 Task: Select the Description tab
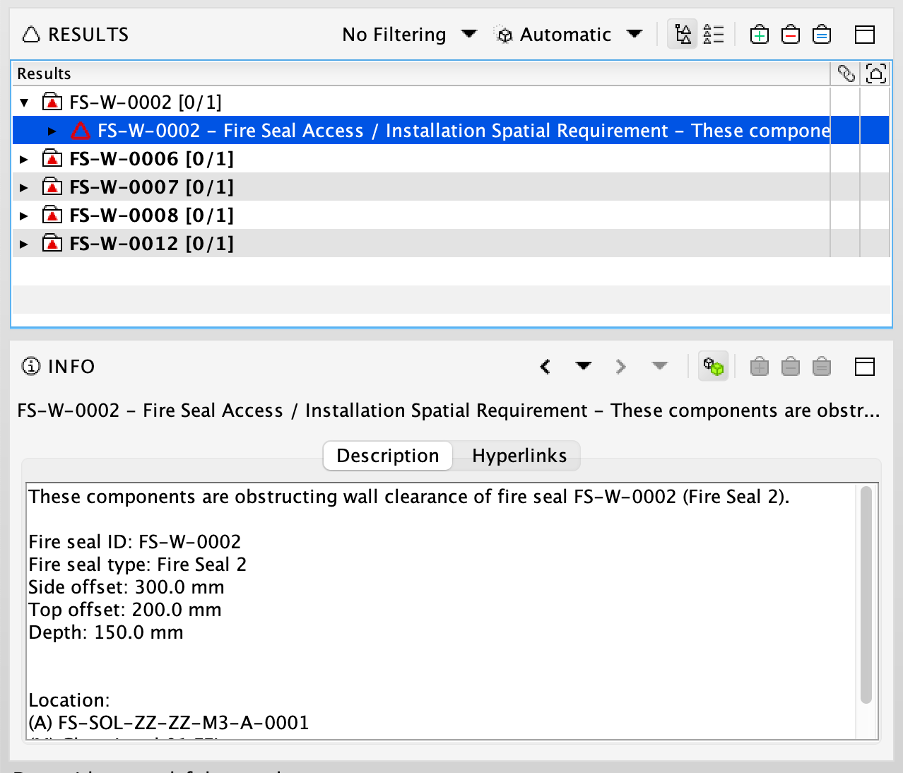[387, 456]
